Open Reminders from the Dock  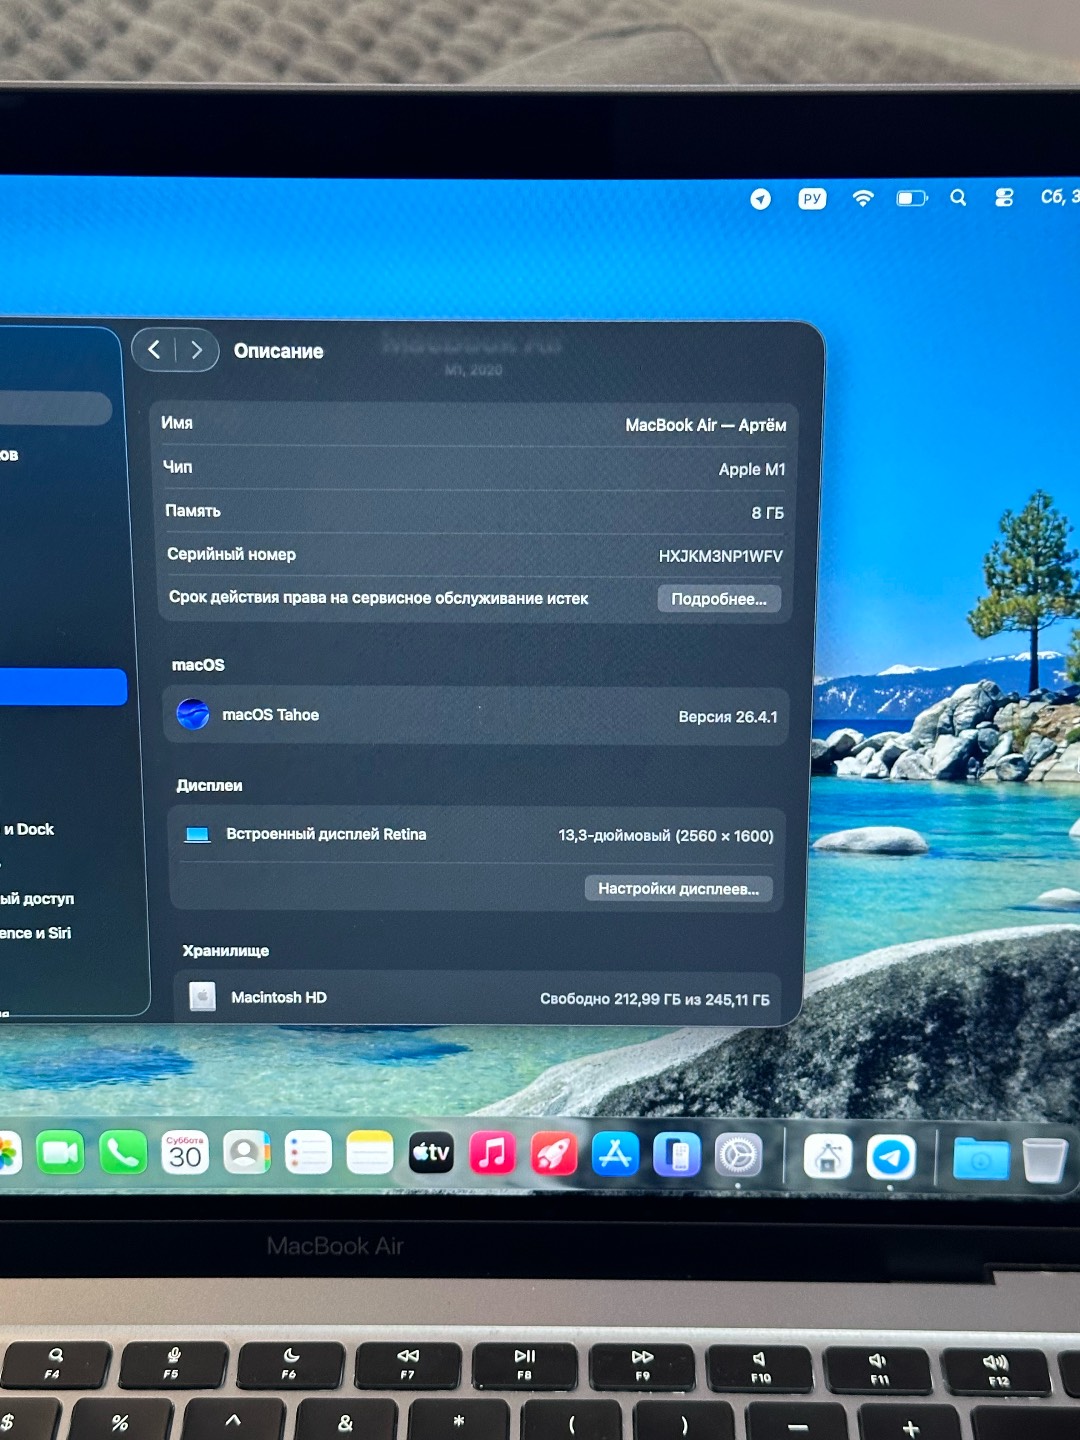tap(308, 1153)
